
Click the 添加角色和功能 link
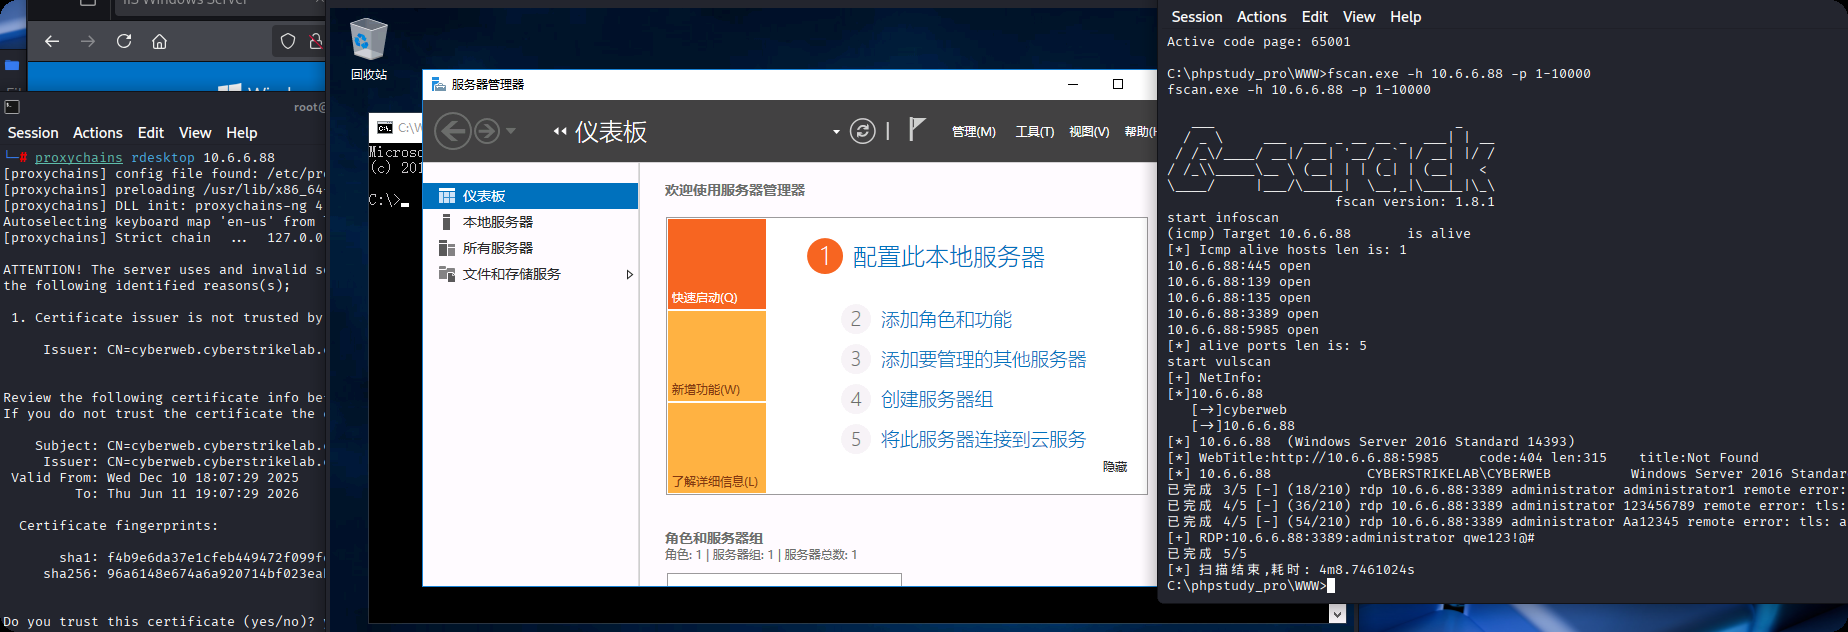pos(945,320)
